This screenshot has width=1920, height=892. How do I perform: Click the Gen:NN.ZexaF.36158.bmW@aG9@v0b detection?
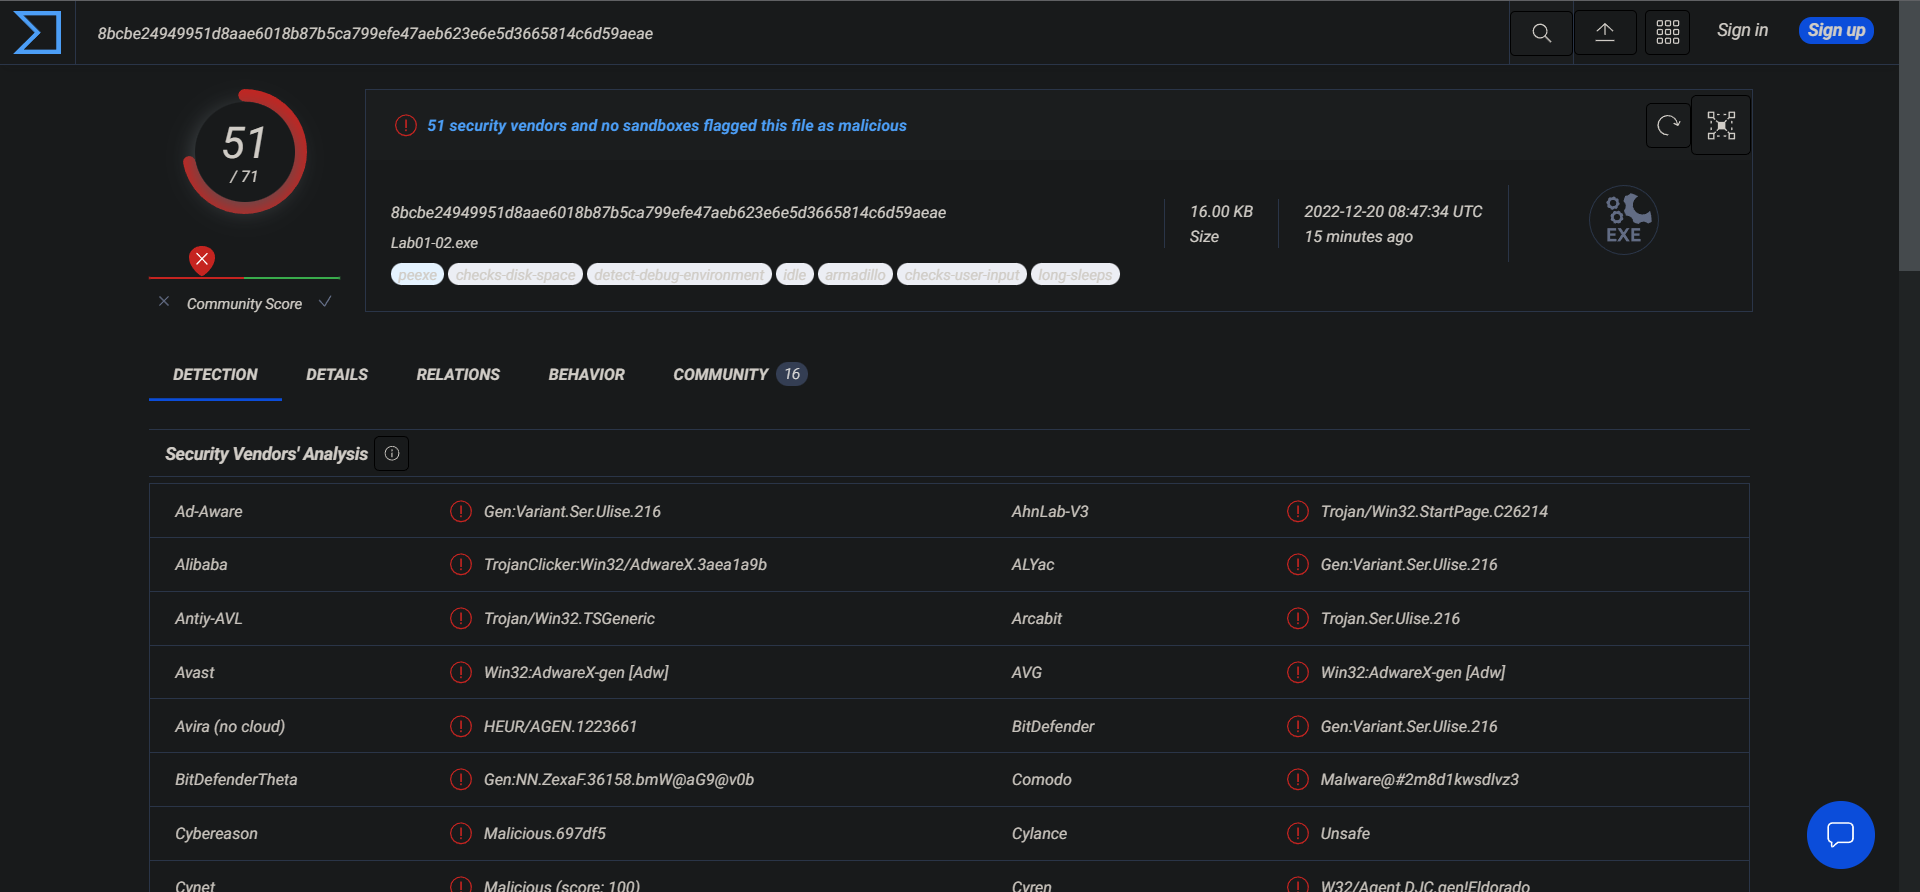click(x=619, y=779)
